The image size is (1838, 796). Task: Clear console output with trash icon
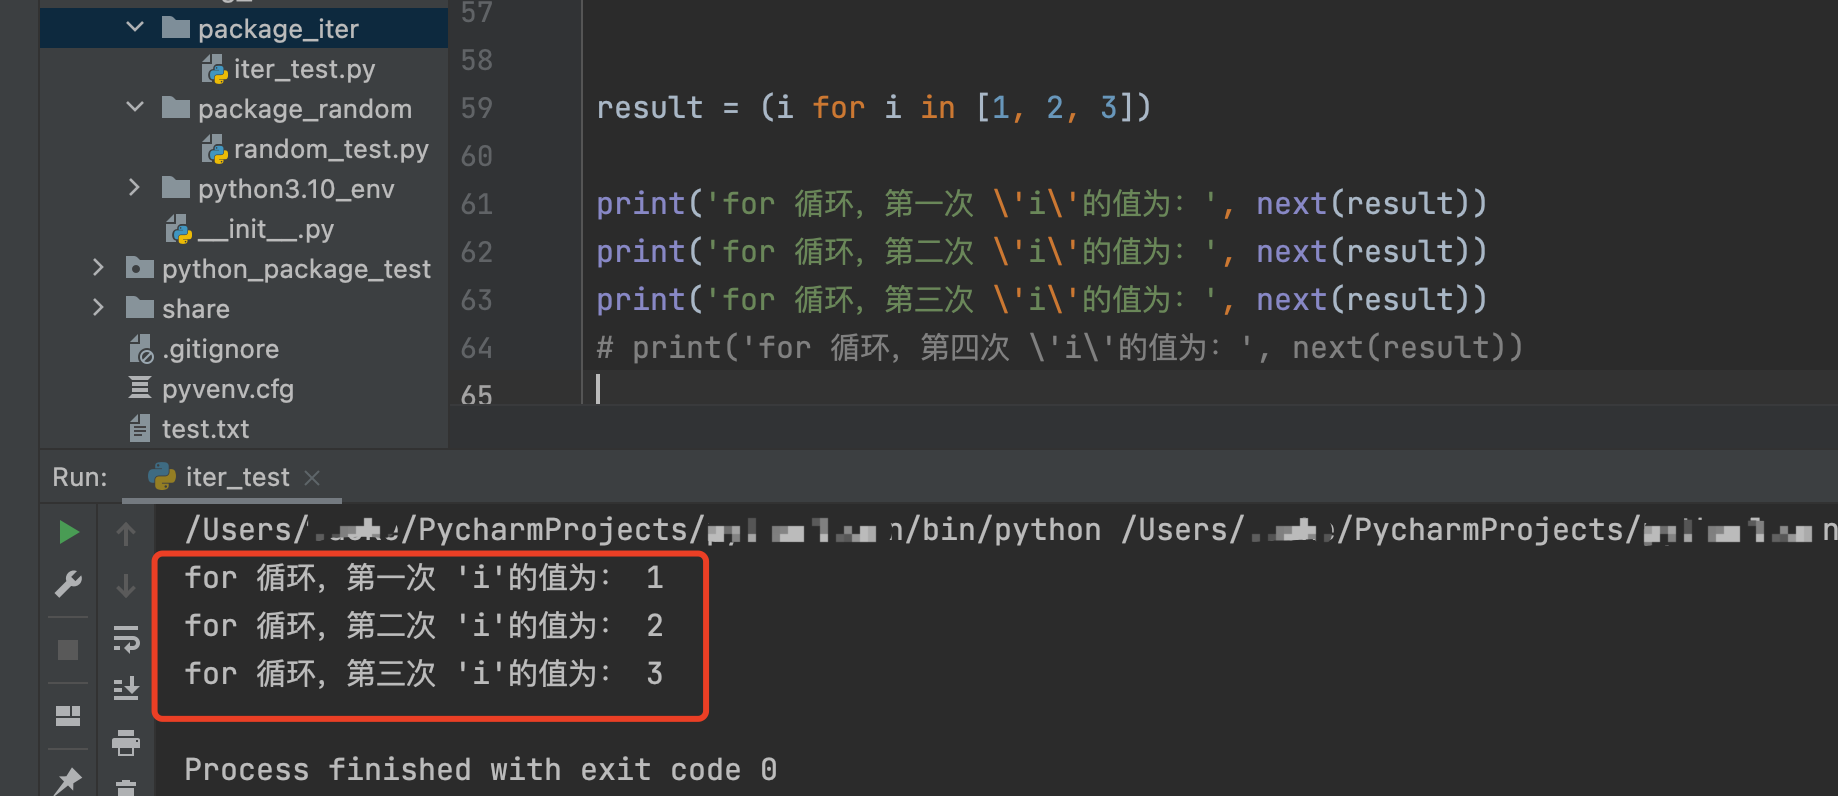point(126,788)
